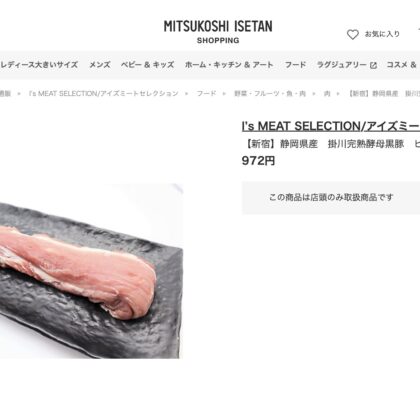Click the product title 掛川完熟酵母黒豚
Viewport: 420px width, 420px height.
pos(366,144)
